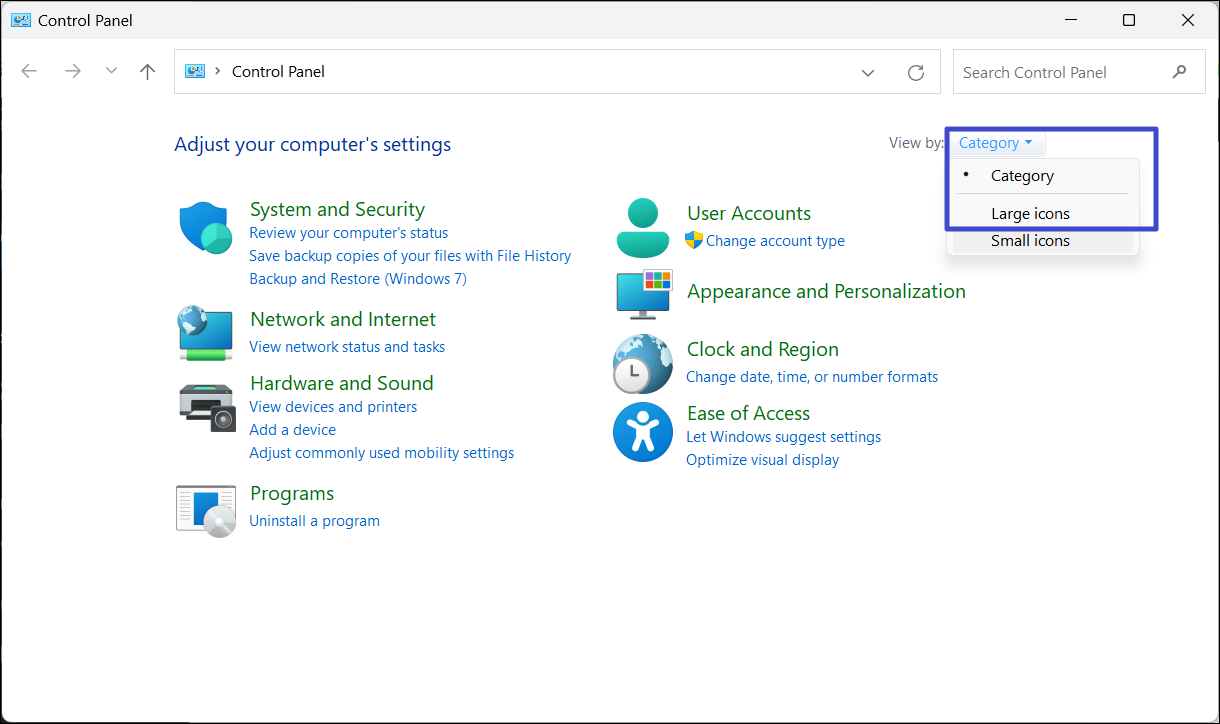Expand the address bar history dropdown
This screenshot has height=724, width=1220.
tap(868, 72)
